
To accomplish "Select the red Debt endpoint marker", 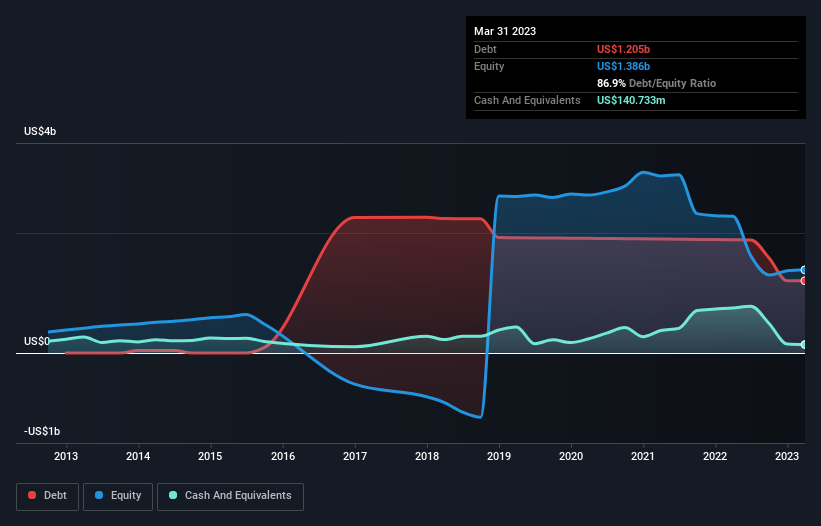I will click(x=804, y=281).
